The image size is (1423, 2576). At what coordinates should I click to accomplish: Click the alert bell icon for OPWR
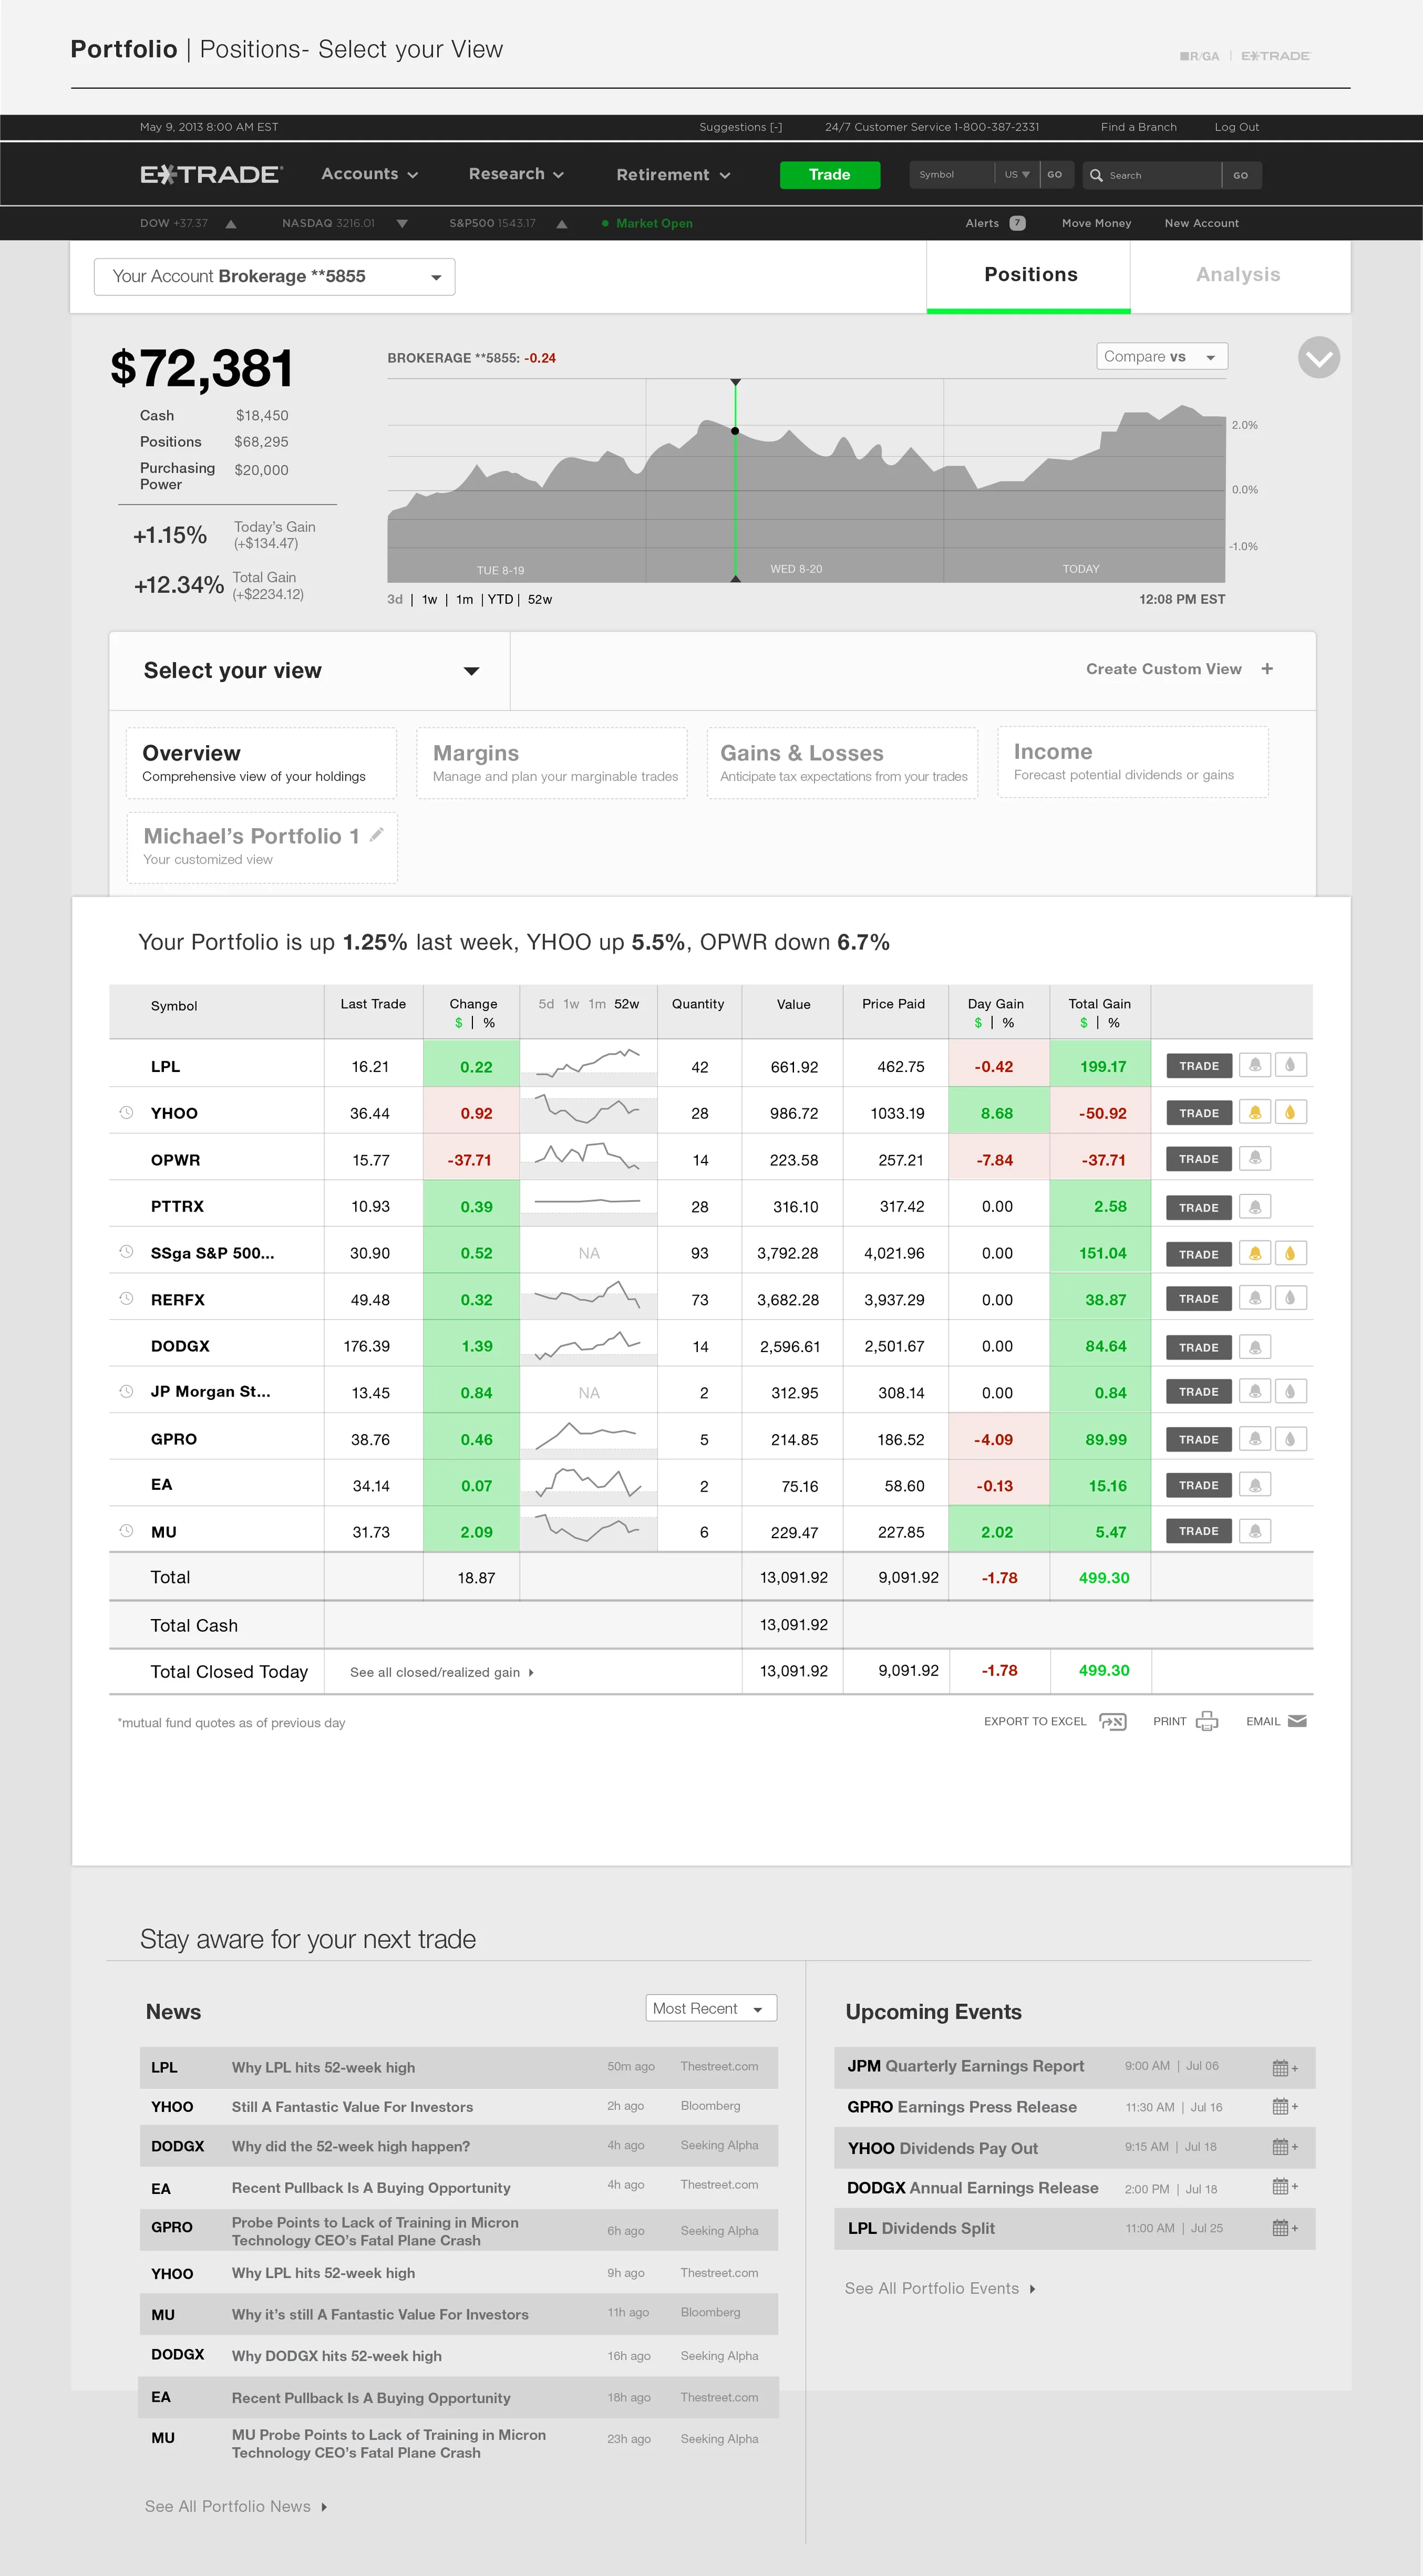click(1254, 1158)
